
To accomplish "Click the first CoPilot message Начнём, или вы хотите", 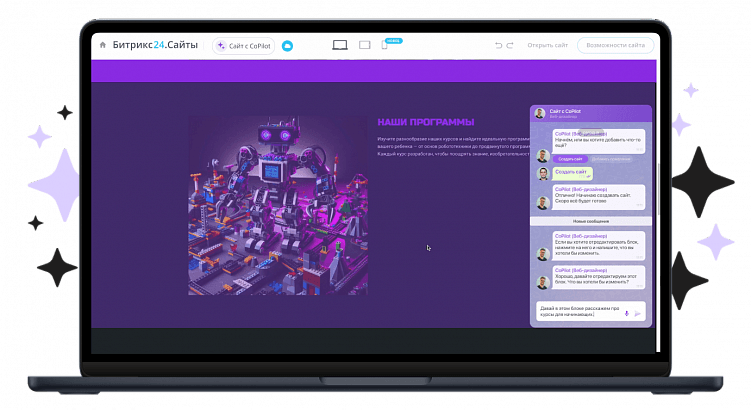I will click(x=599, y=141).
